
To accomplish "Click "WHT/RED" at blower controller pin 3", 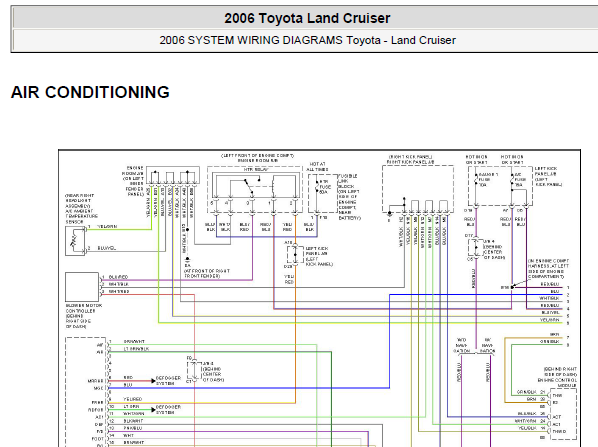I will click(x=119, y=291).
